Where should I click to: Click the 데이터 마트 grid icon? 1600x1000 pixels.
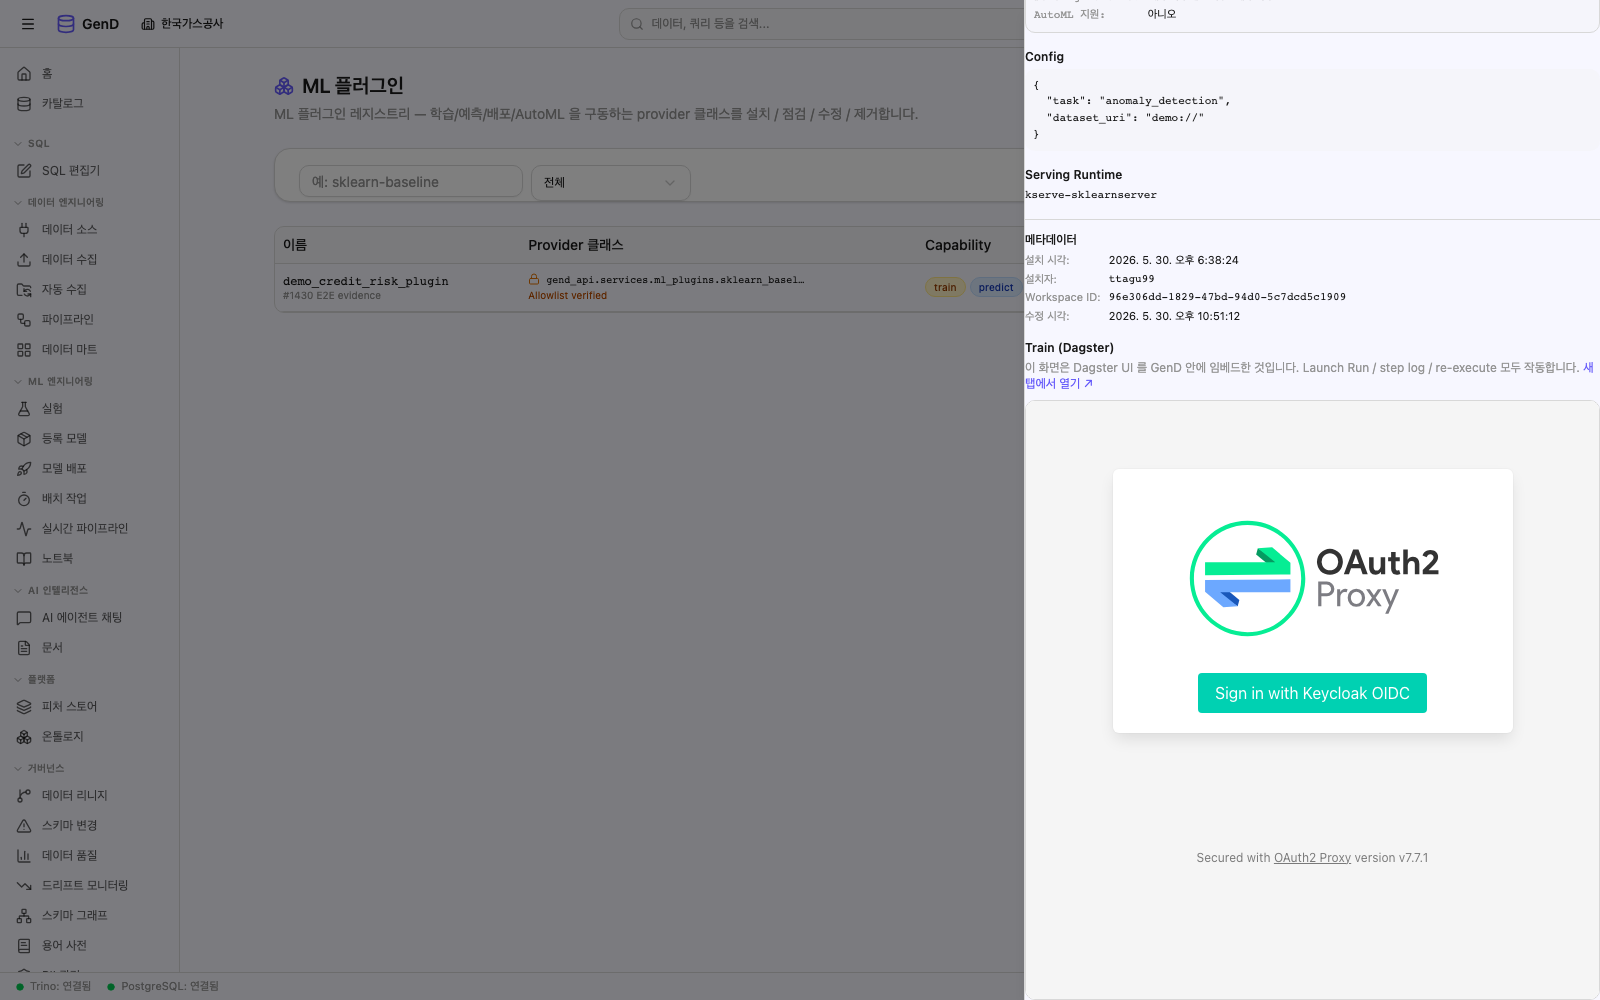click(24, 350)
